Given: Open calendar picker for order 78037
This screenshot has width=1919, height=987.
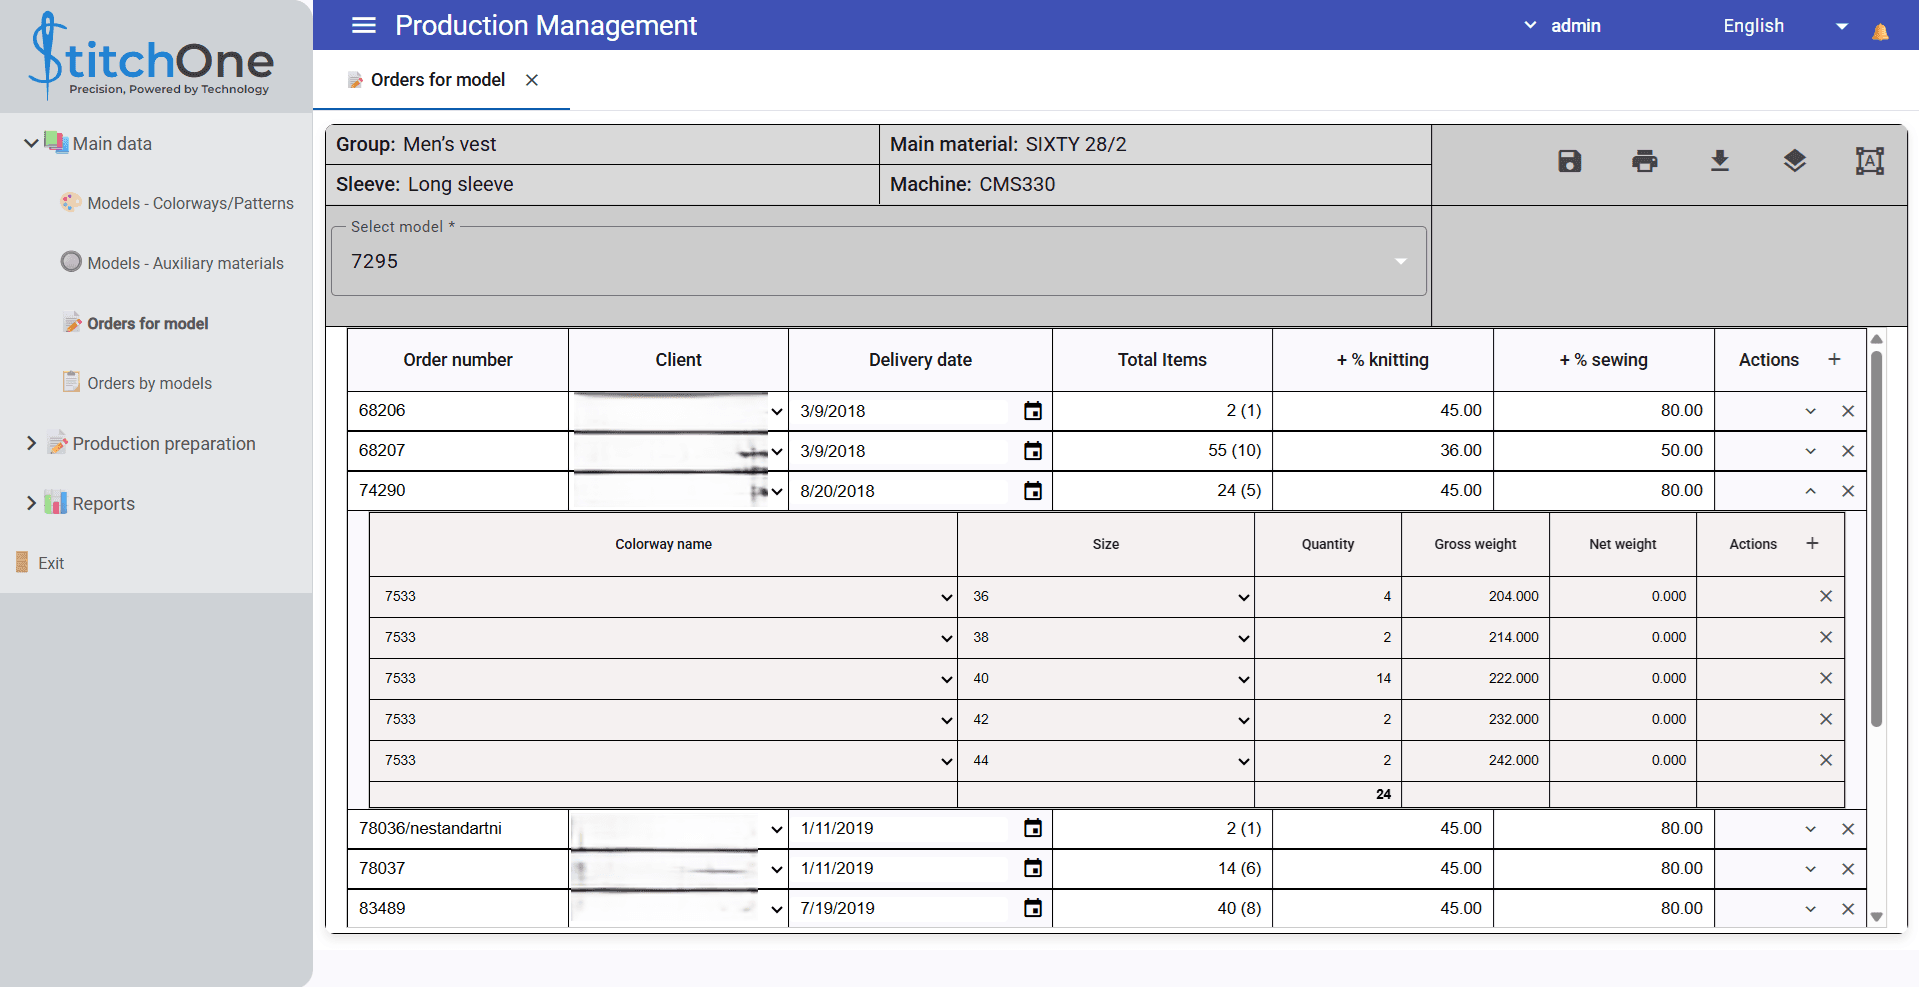Looking at the screenshot, I should [x=1033, y=868].
